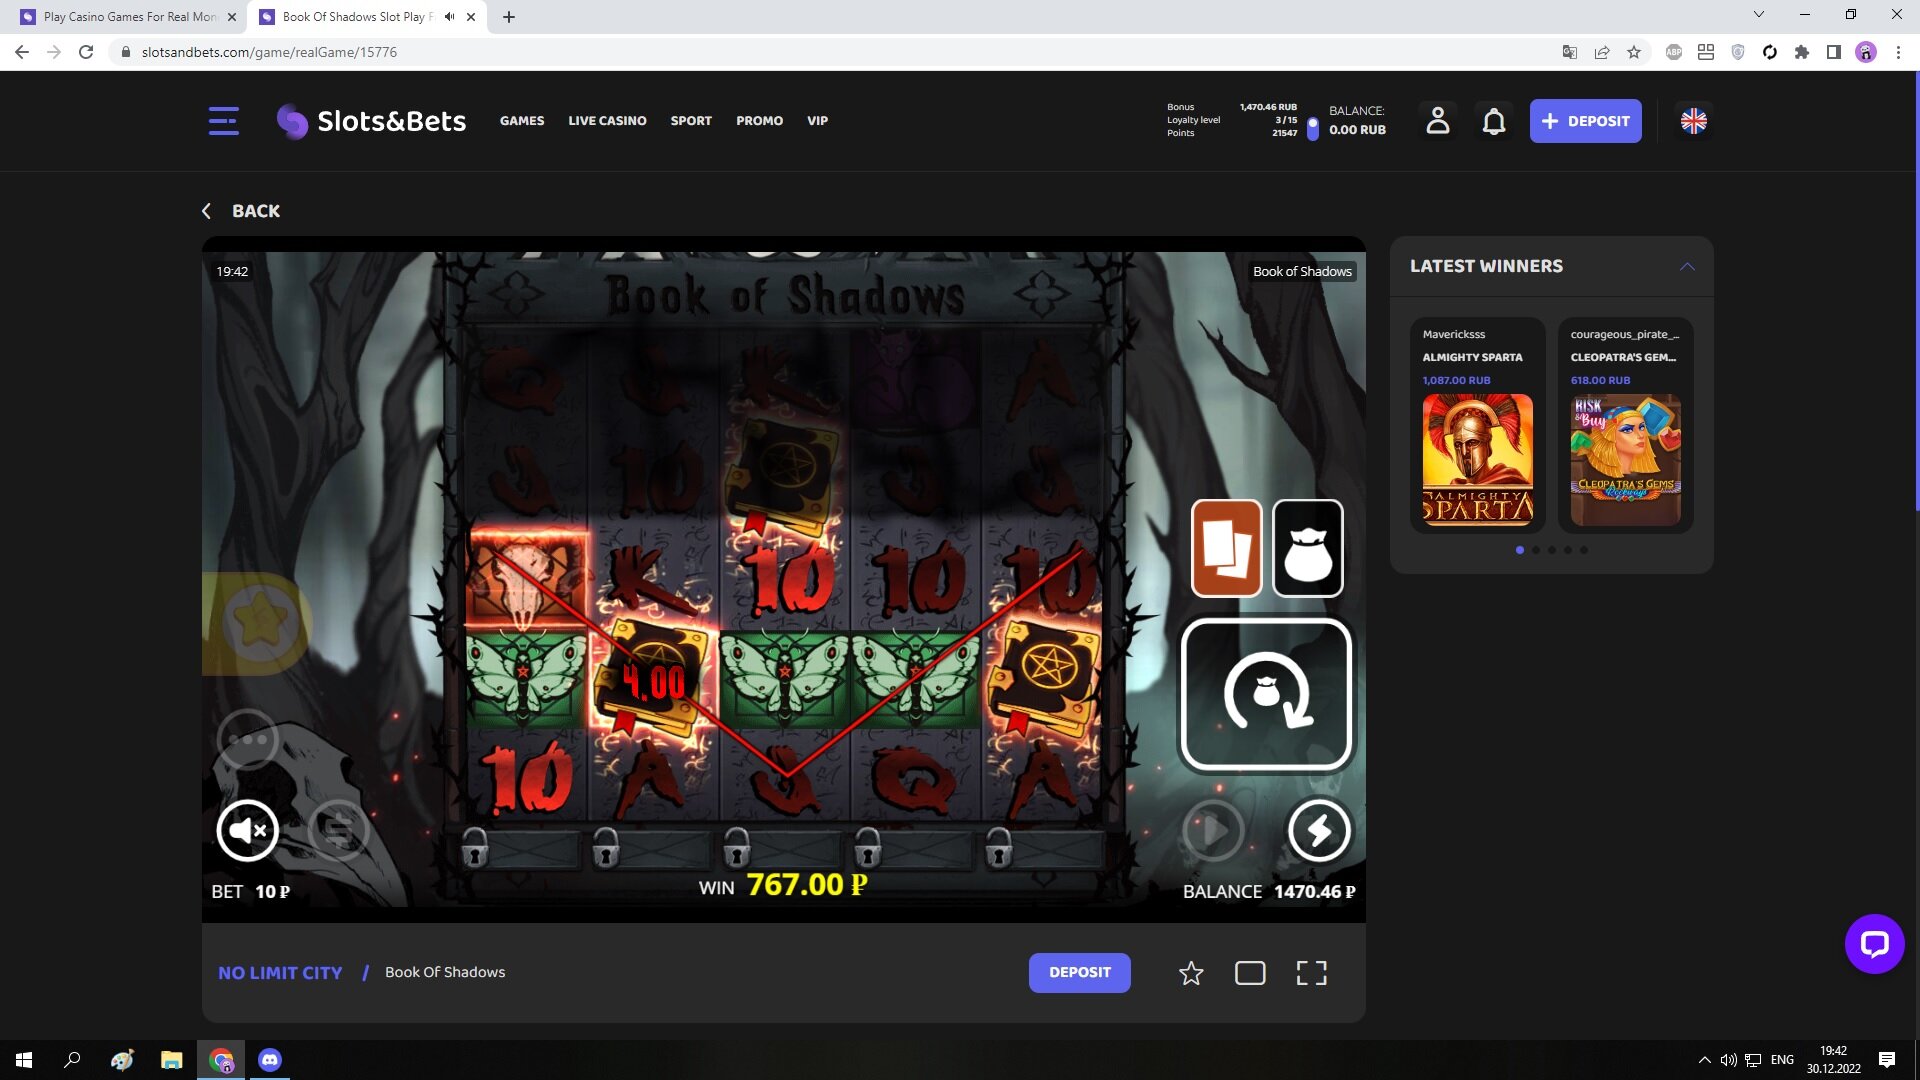Switch to theater view rectangle icon
1920x1080 pixels.
(x=1250, y=973)
